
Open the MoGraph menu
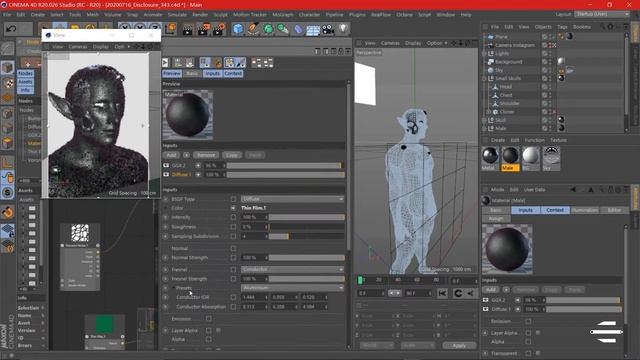(283, 15)
